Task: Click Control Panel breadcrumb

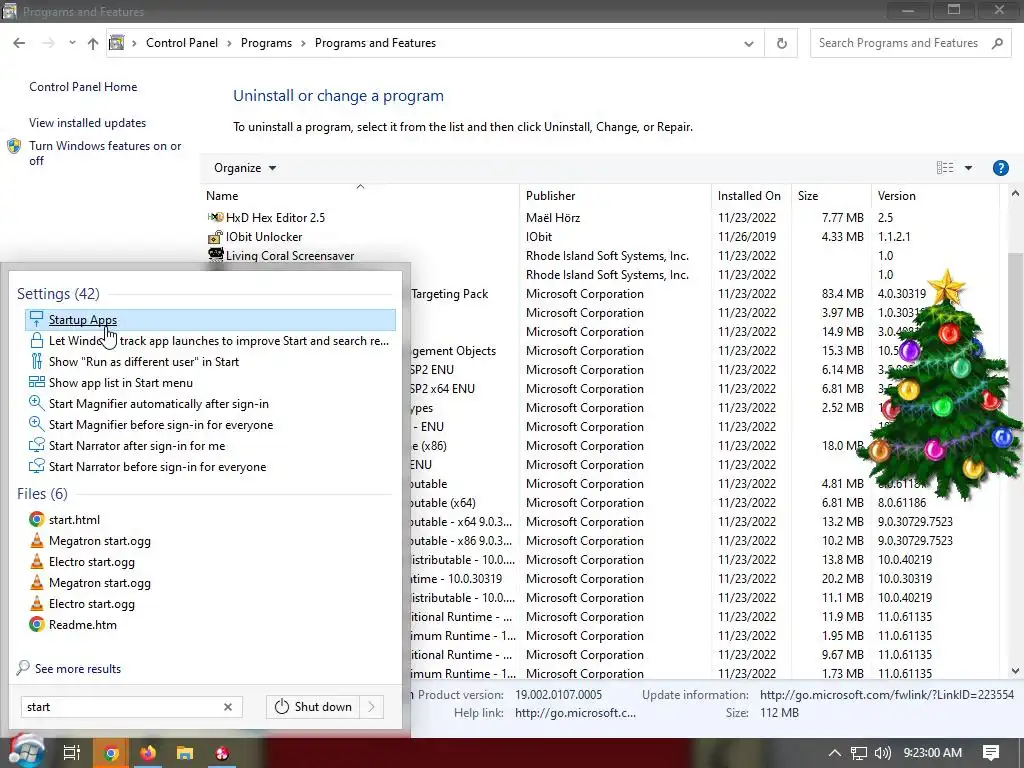Action: coord(182,43)
